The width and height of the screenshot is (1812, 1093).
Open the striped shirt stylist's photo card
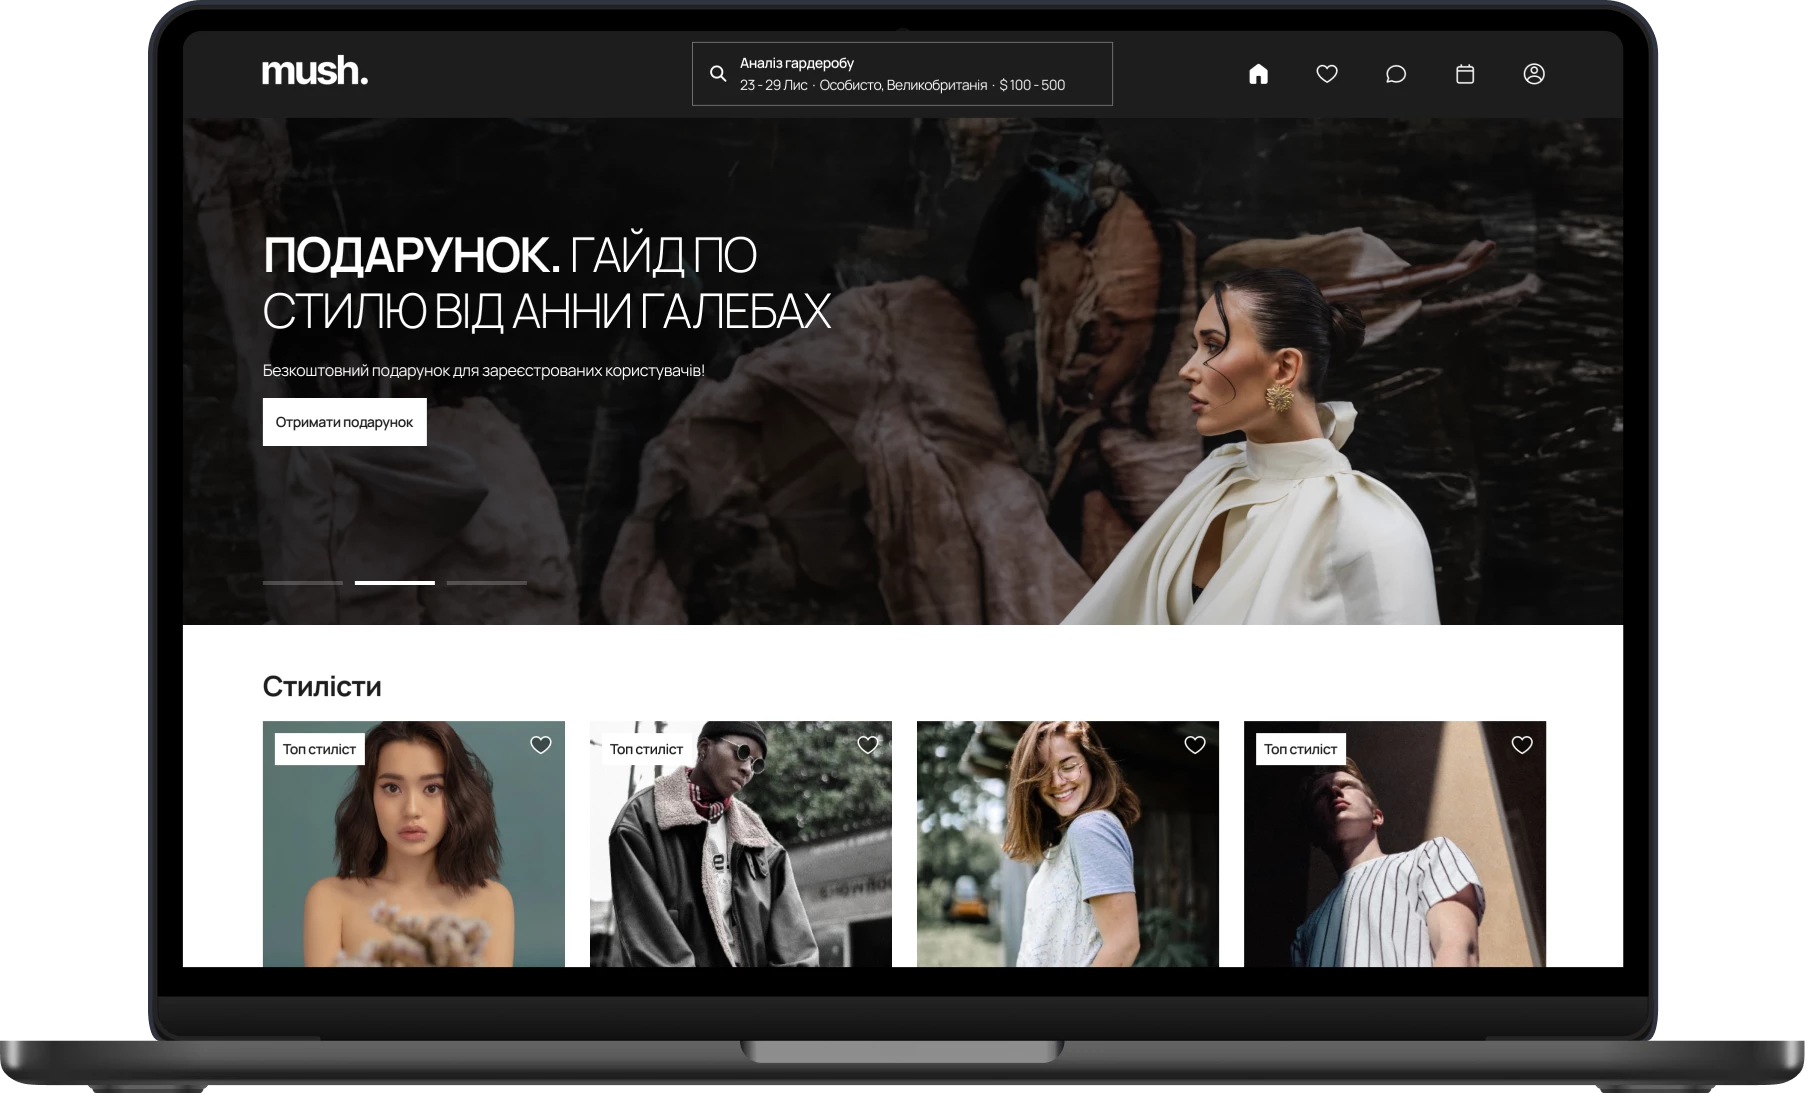[1394, 860]
